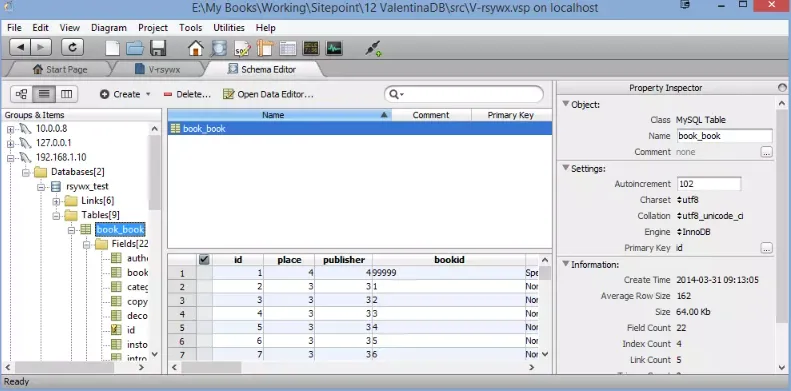Open the Utilities menu
The image size is (791, 391).
(x=229, y=28)
